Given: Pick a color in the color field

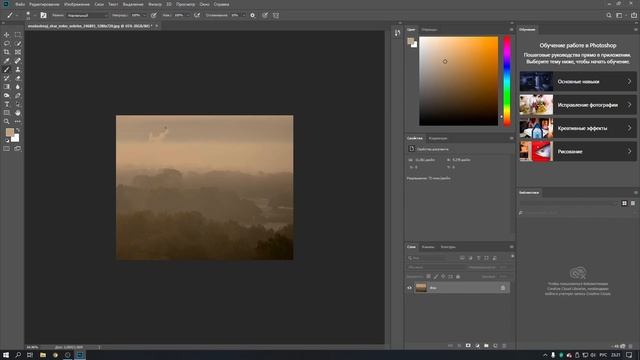Looking at the screenshot, I should click(x=458, y=81).
